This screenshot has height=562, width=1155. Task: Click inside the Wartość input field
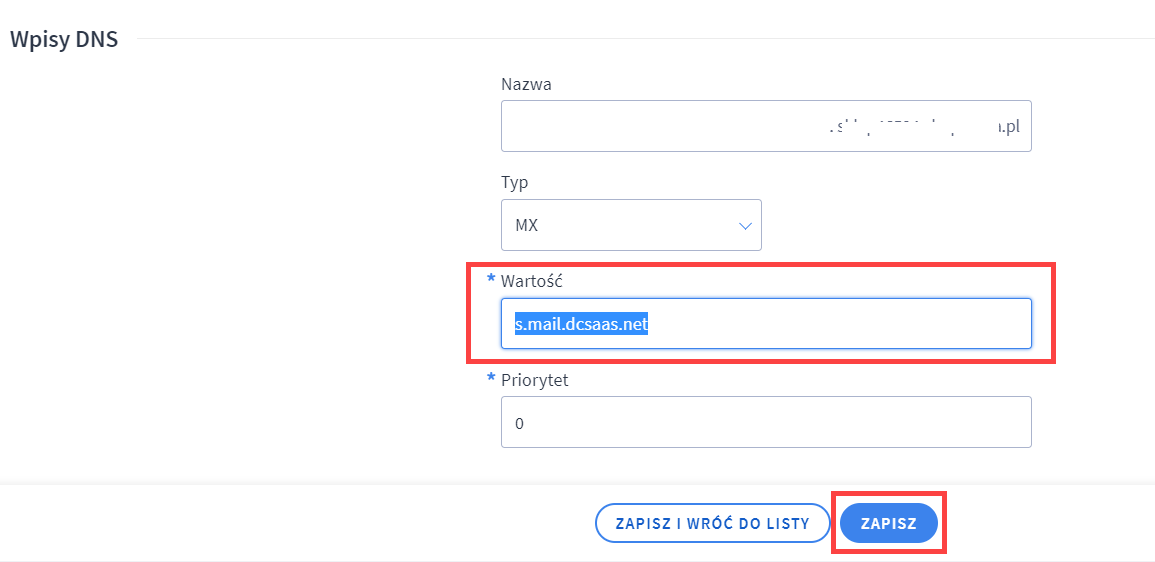766,323
